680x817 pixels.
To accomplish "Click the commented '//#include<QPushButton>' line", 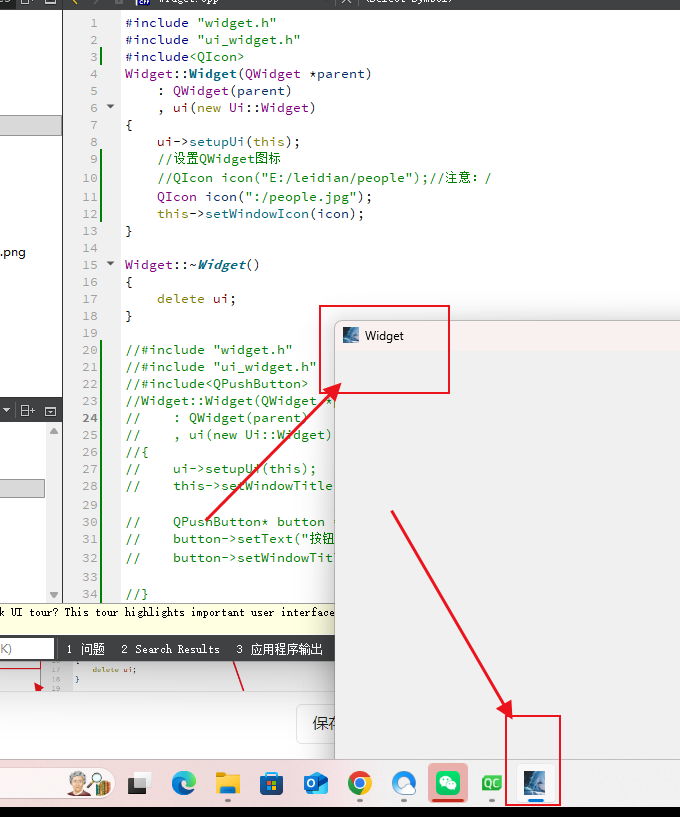I will 217,384.
